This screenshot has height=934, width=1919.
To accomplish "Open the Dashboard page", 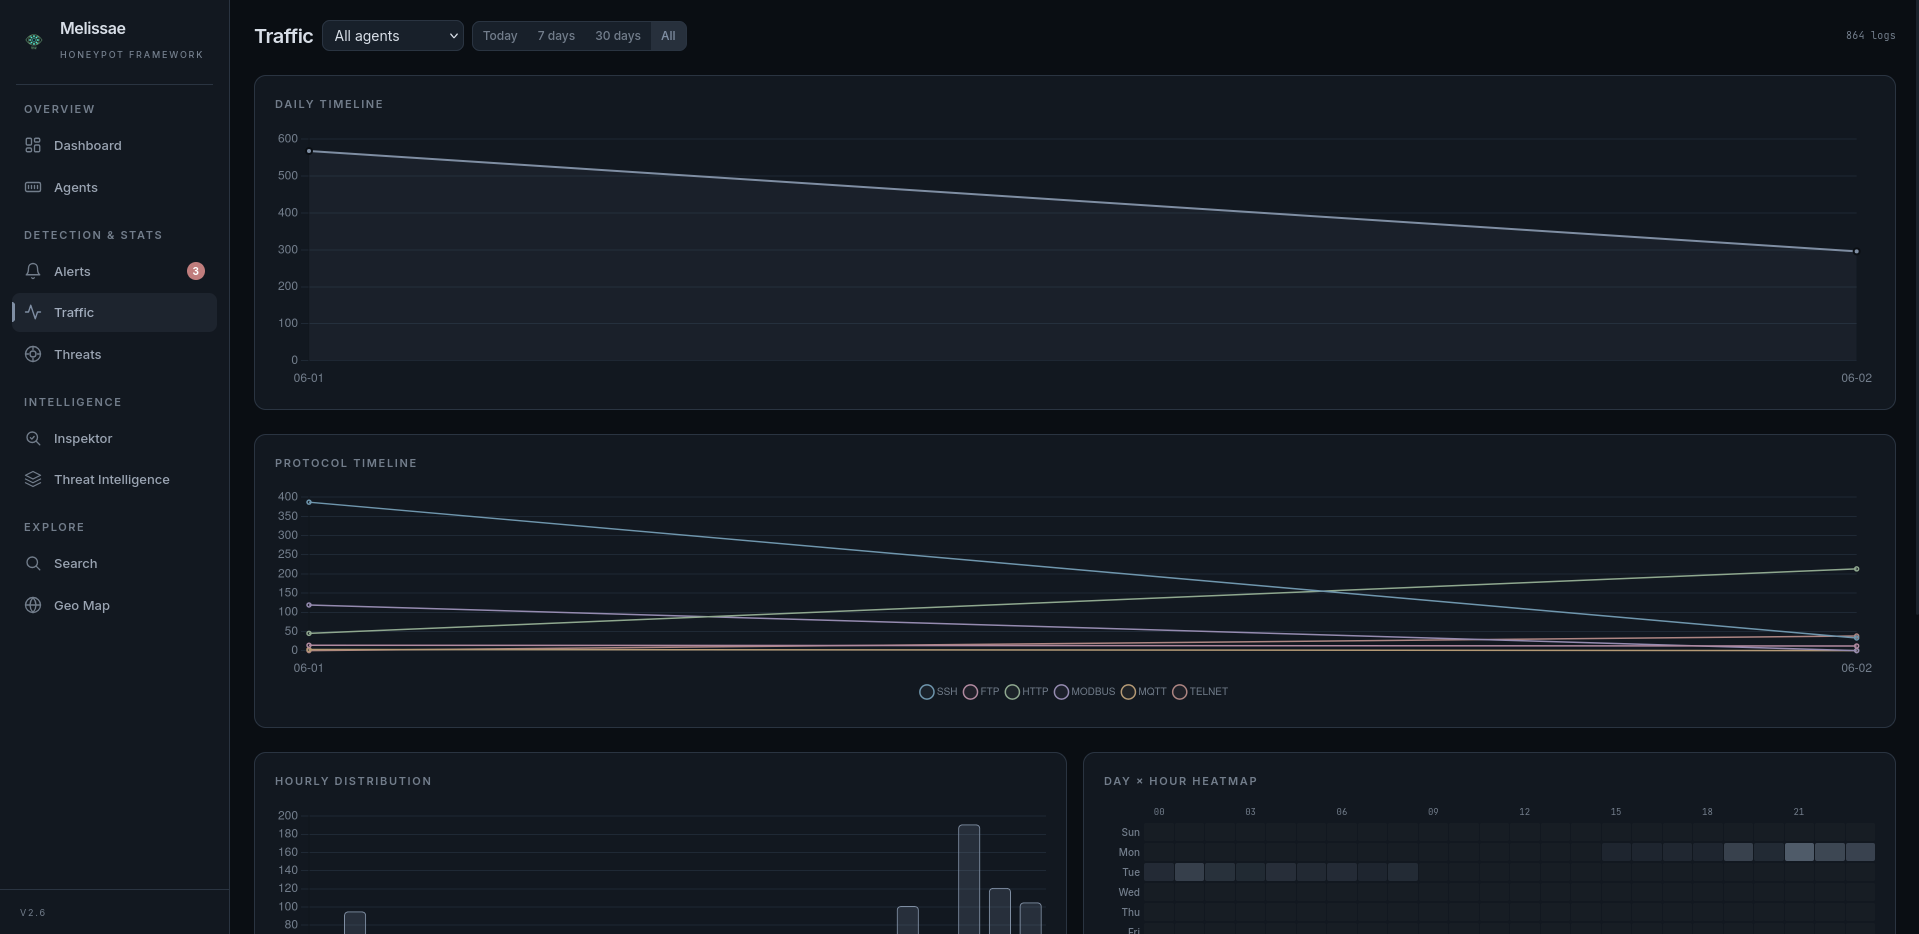I will click(x=115, y=145).
